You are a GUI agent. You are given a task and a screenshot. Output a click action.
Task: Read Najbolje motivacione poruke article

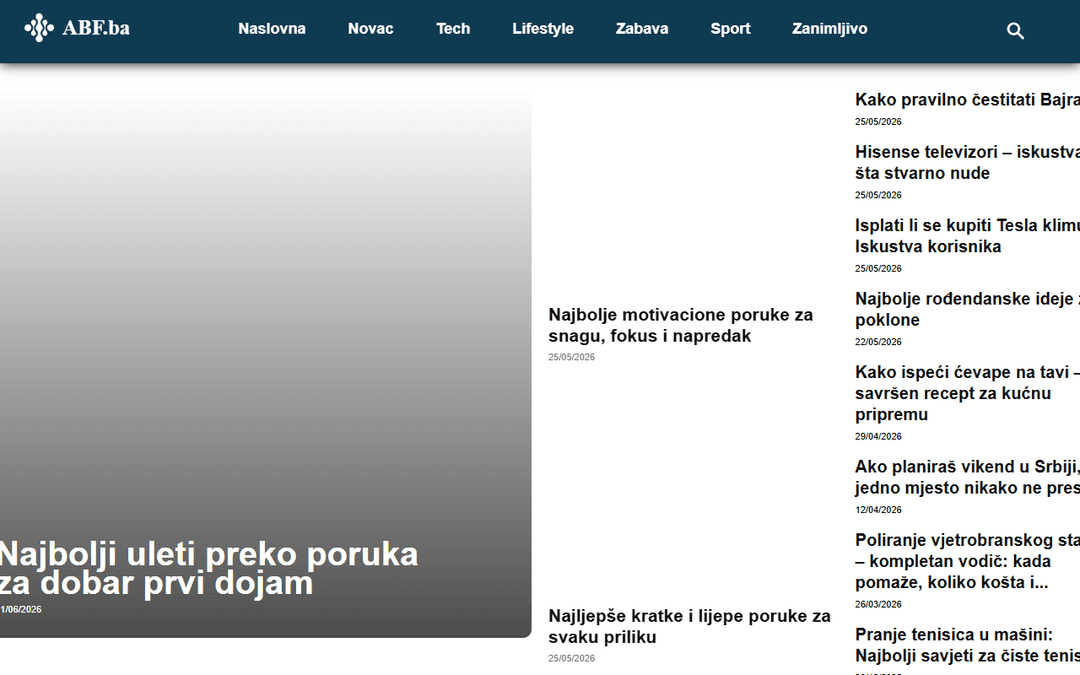point(681,325)
